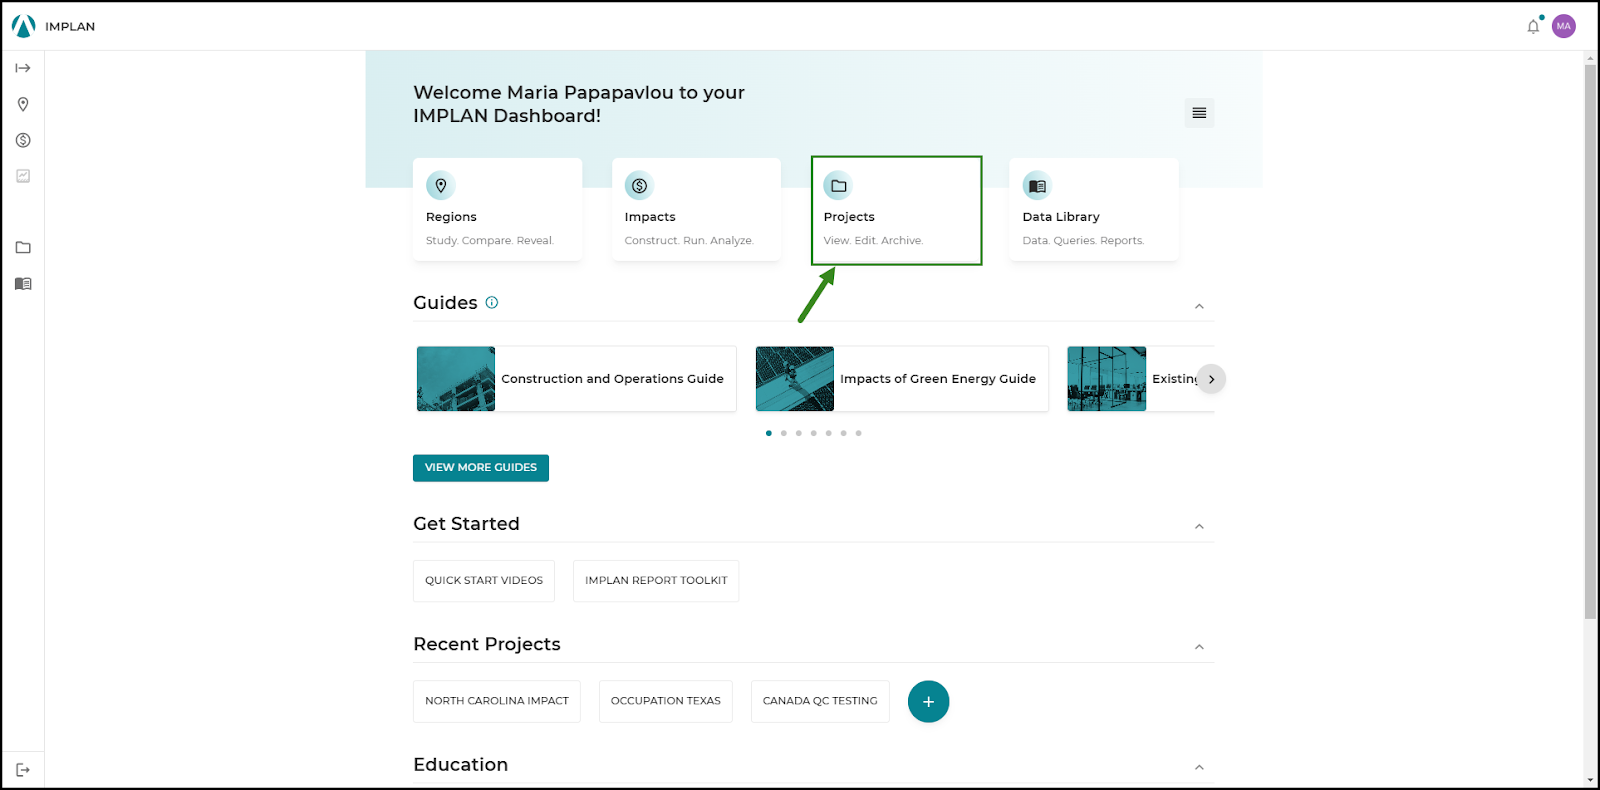Open Quick Start Videos
This screenshot has width=1600, height=790.
pos(484,581)
